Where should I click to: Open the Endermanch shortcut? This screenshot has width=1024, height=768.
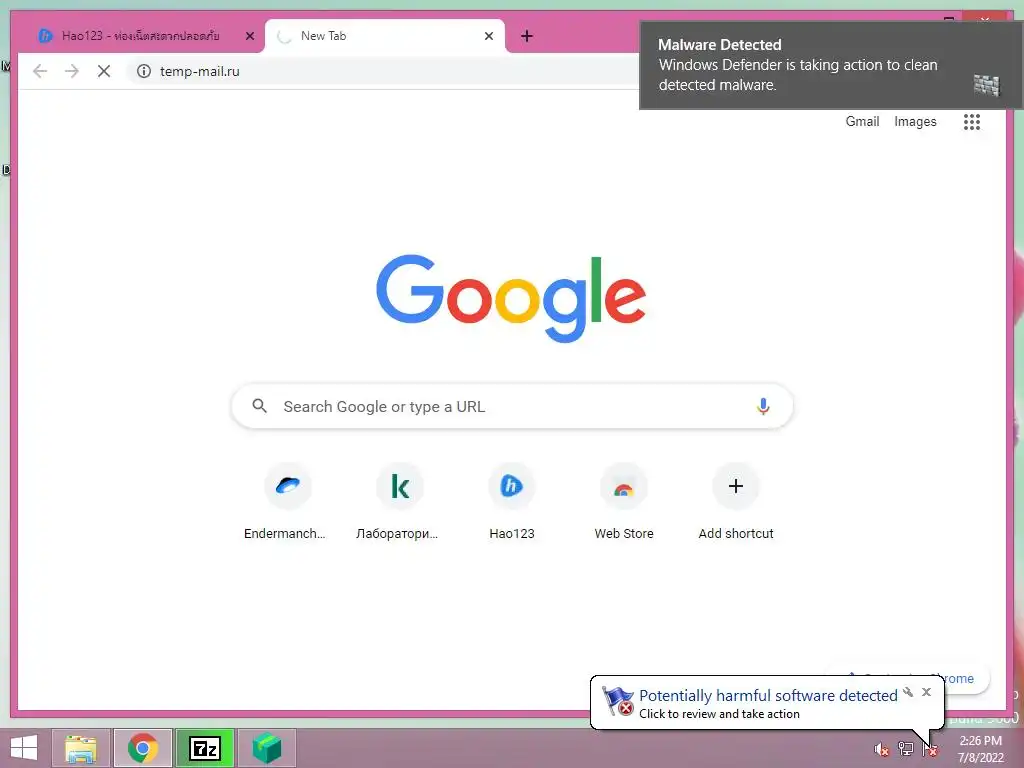point(287,502)
